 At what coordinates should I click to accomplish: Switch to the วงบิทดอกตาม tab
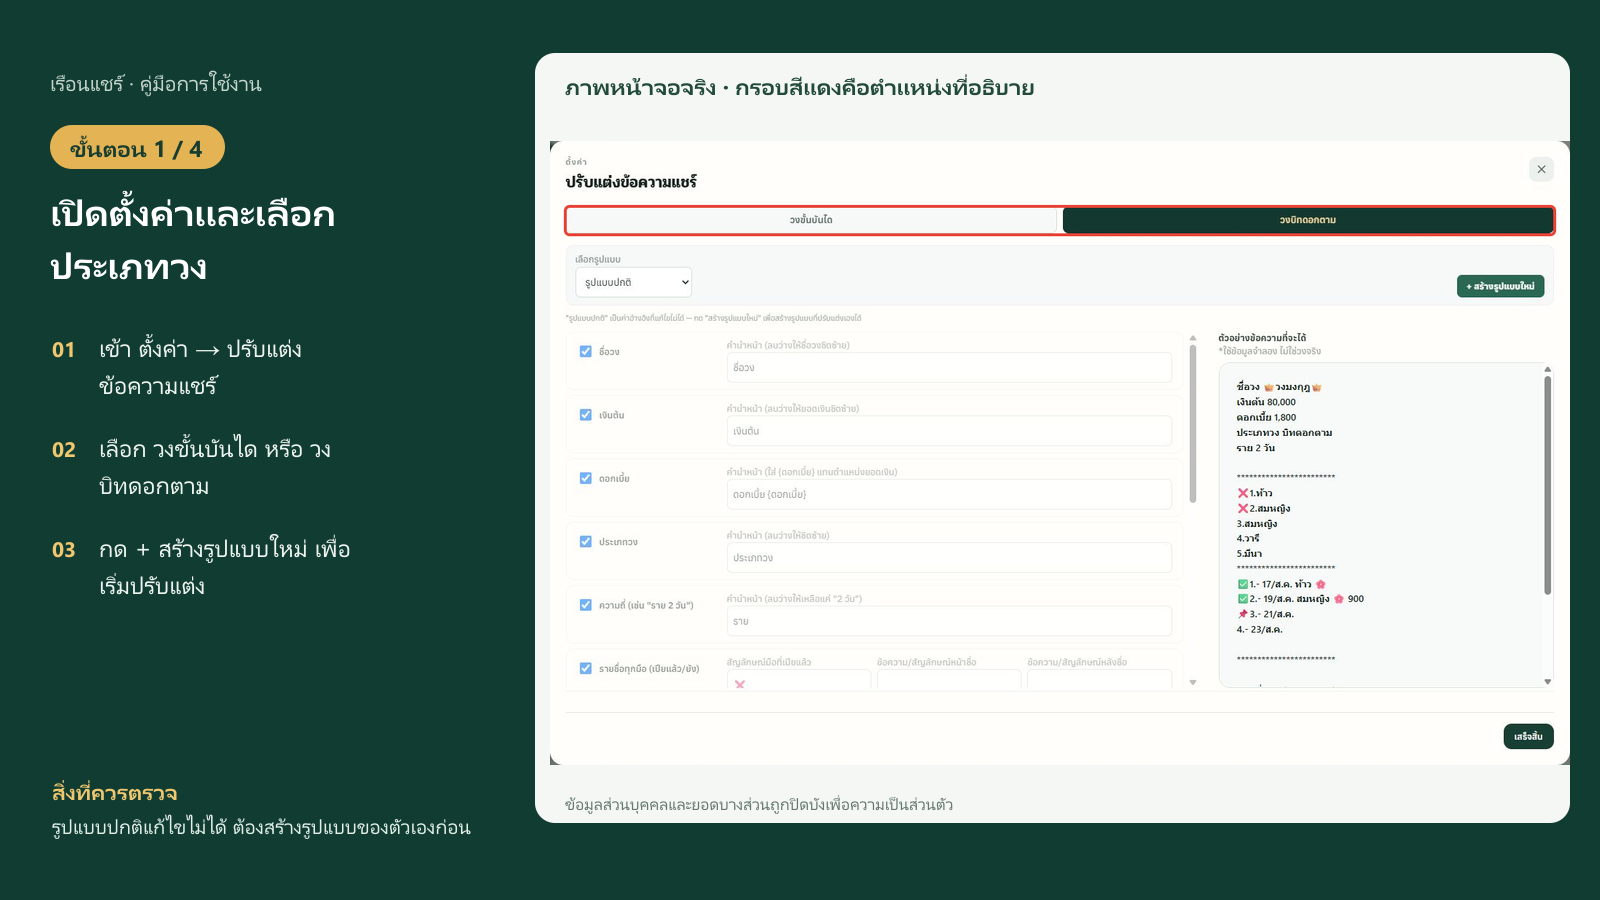pyautogui.click(x=1307, y=220)
